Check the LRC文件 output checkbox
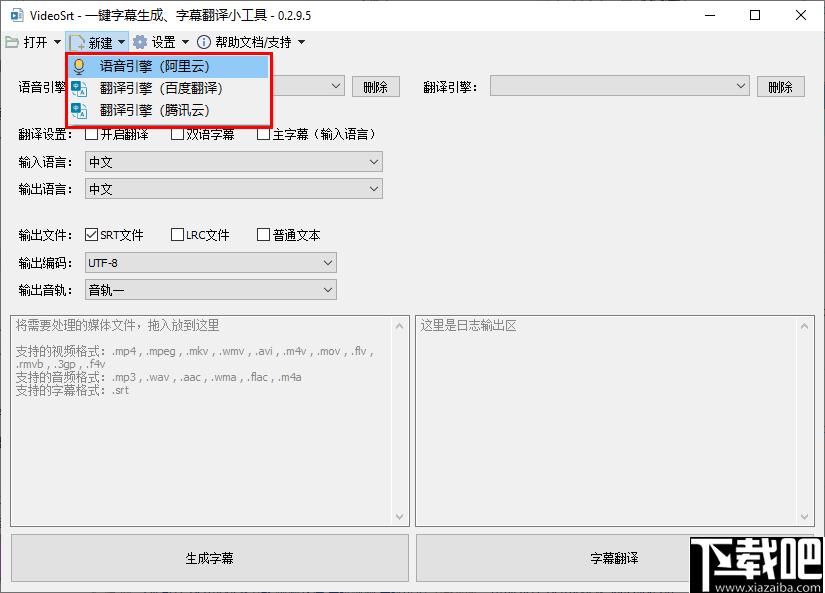 (177, 235)
